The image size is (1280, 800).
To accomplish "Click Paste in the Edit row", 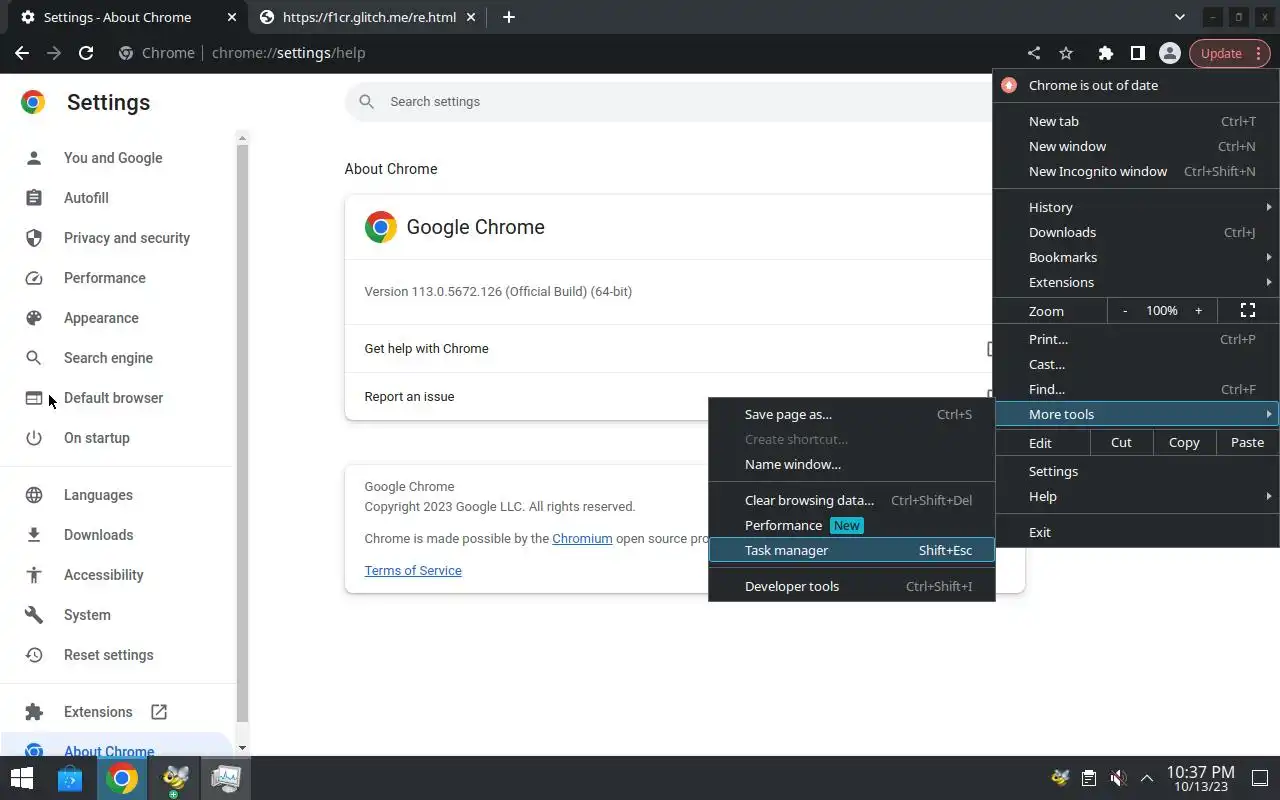I will (x=1247, y=442).
